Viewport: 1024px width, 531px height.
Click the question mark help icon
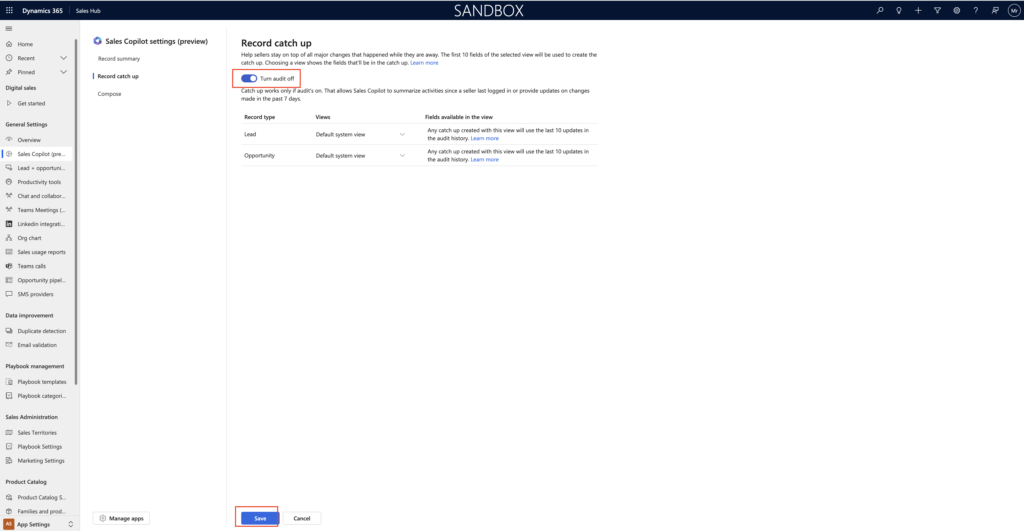click(x=976, y=10)
